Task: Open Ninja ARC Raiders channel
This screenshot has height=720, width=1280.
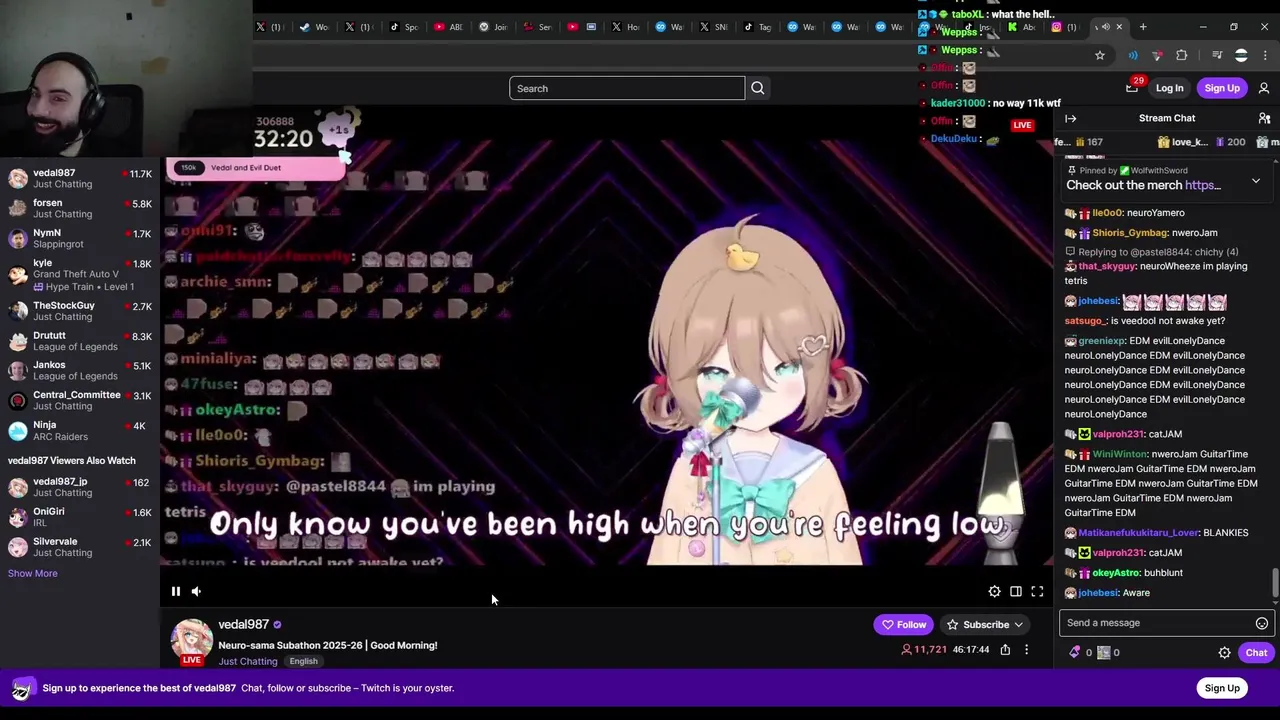Action: (x=80, y=430)
